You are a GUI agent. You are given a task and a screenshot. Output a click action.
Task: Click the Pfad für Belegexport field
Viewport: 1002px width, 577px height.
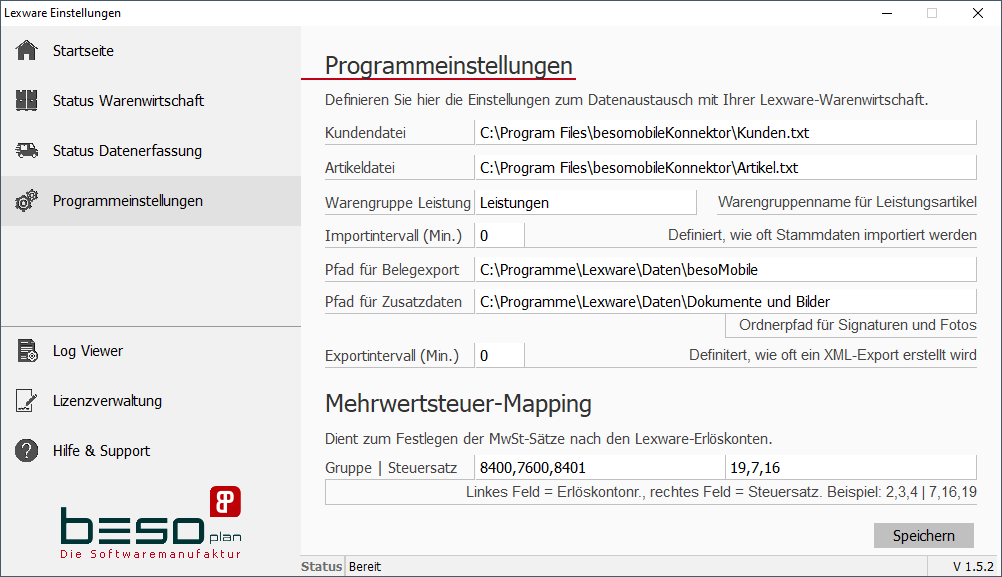[x=726, y=270]
